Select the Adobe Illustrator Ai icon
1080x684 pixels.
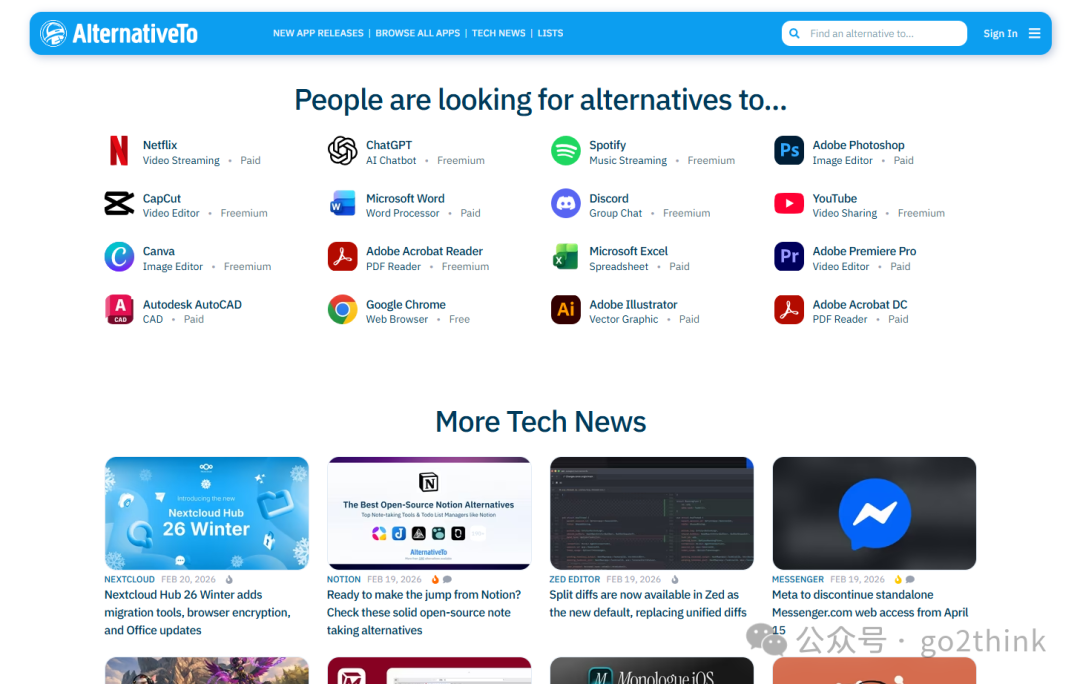coord(565,310)
